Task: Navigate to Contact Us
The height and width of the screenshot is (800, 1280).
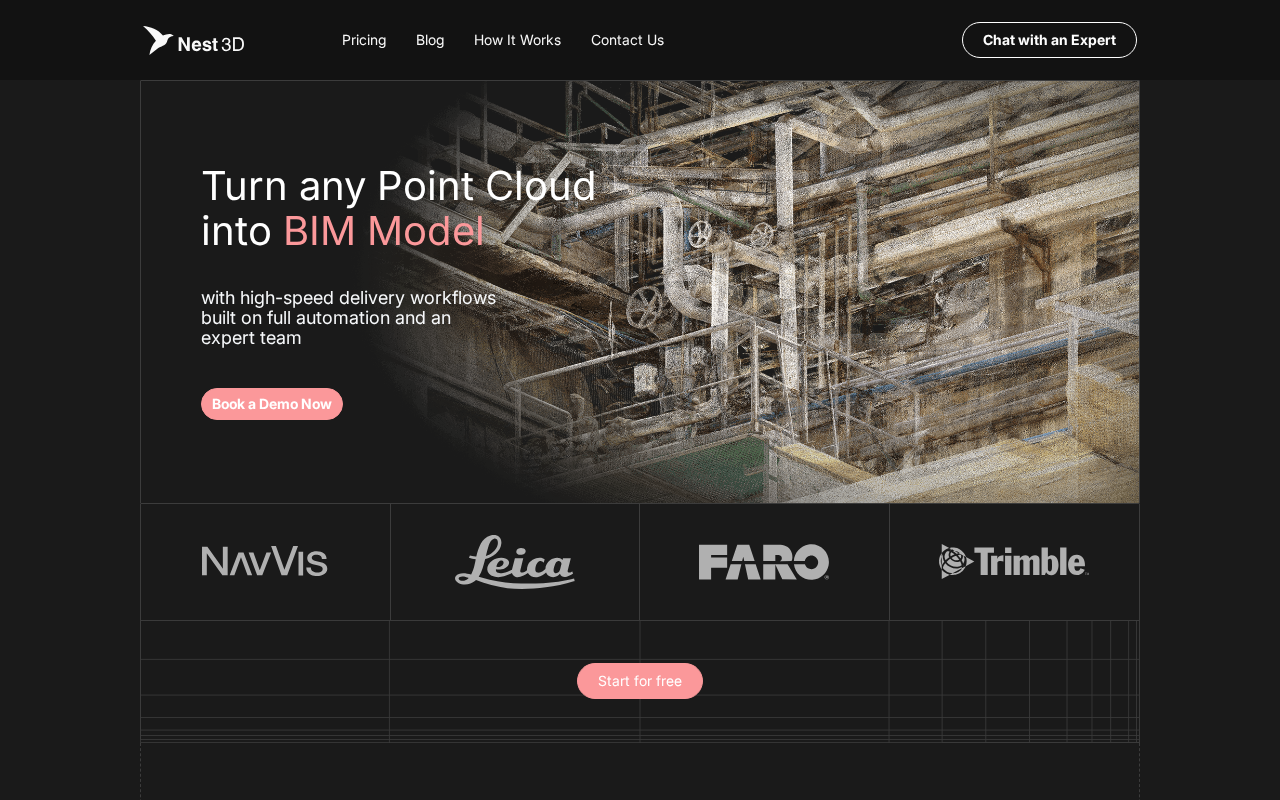Action: (x=627, y=40)
